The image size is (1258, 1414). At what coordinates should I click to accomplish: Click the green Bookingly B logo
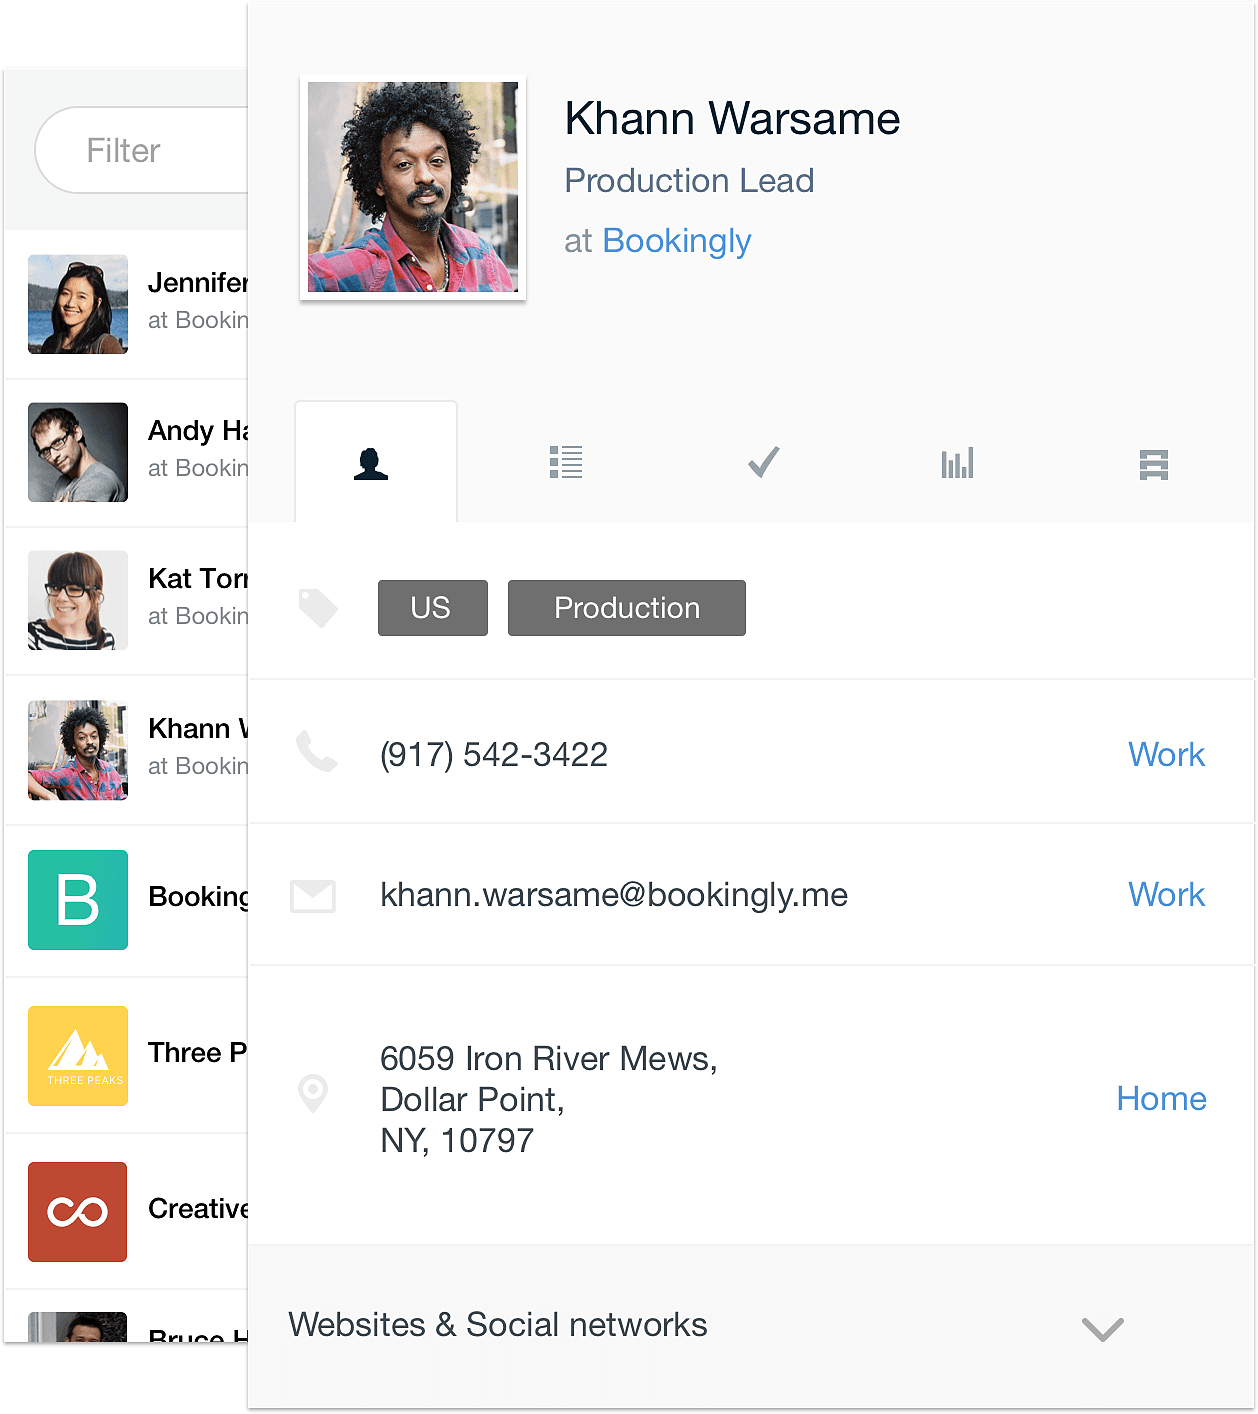[x=78, y=900]
